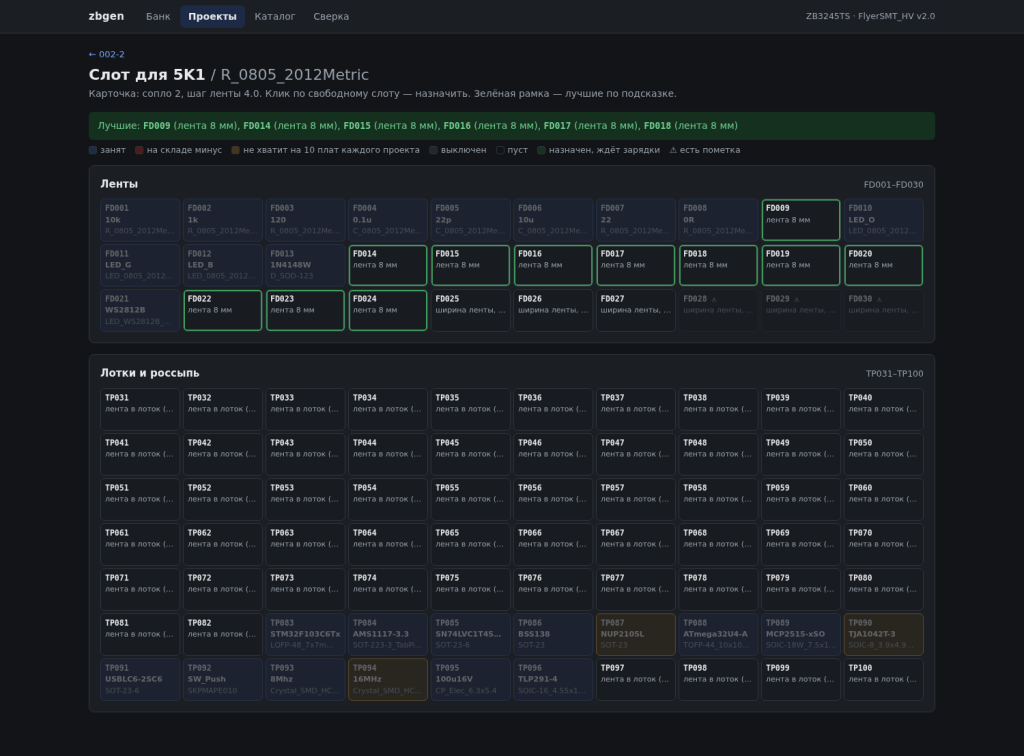Select the slot card FD027
Screen dimensions: 1024x756
pos(635,310)
